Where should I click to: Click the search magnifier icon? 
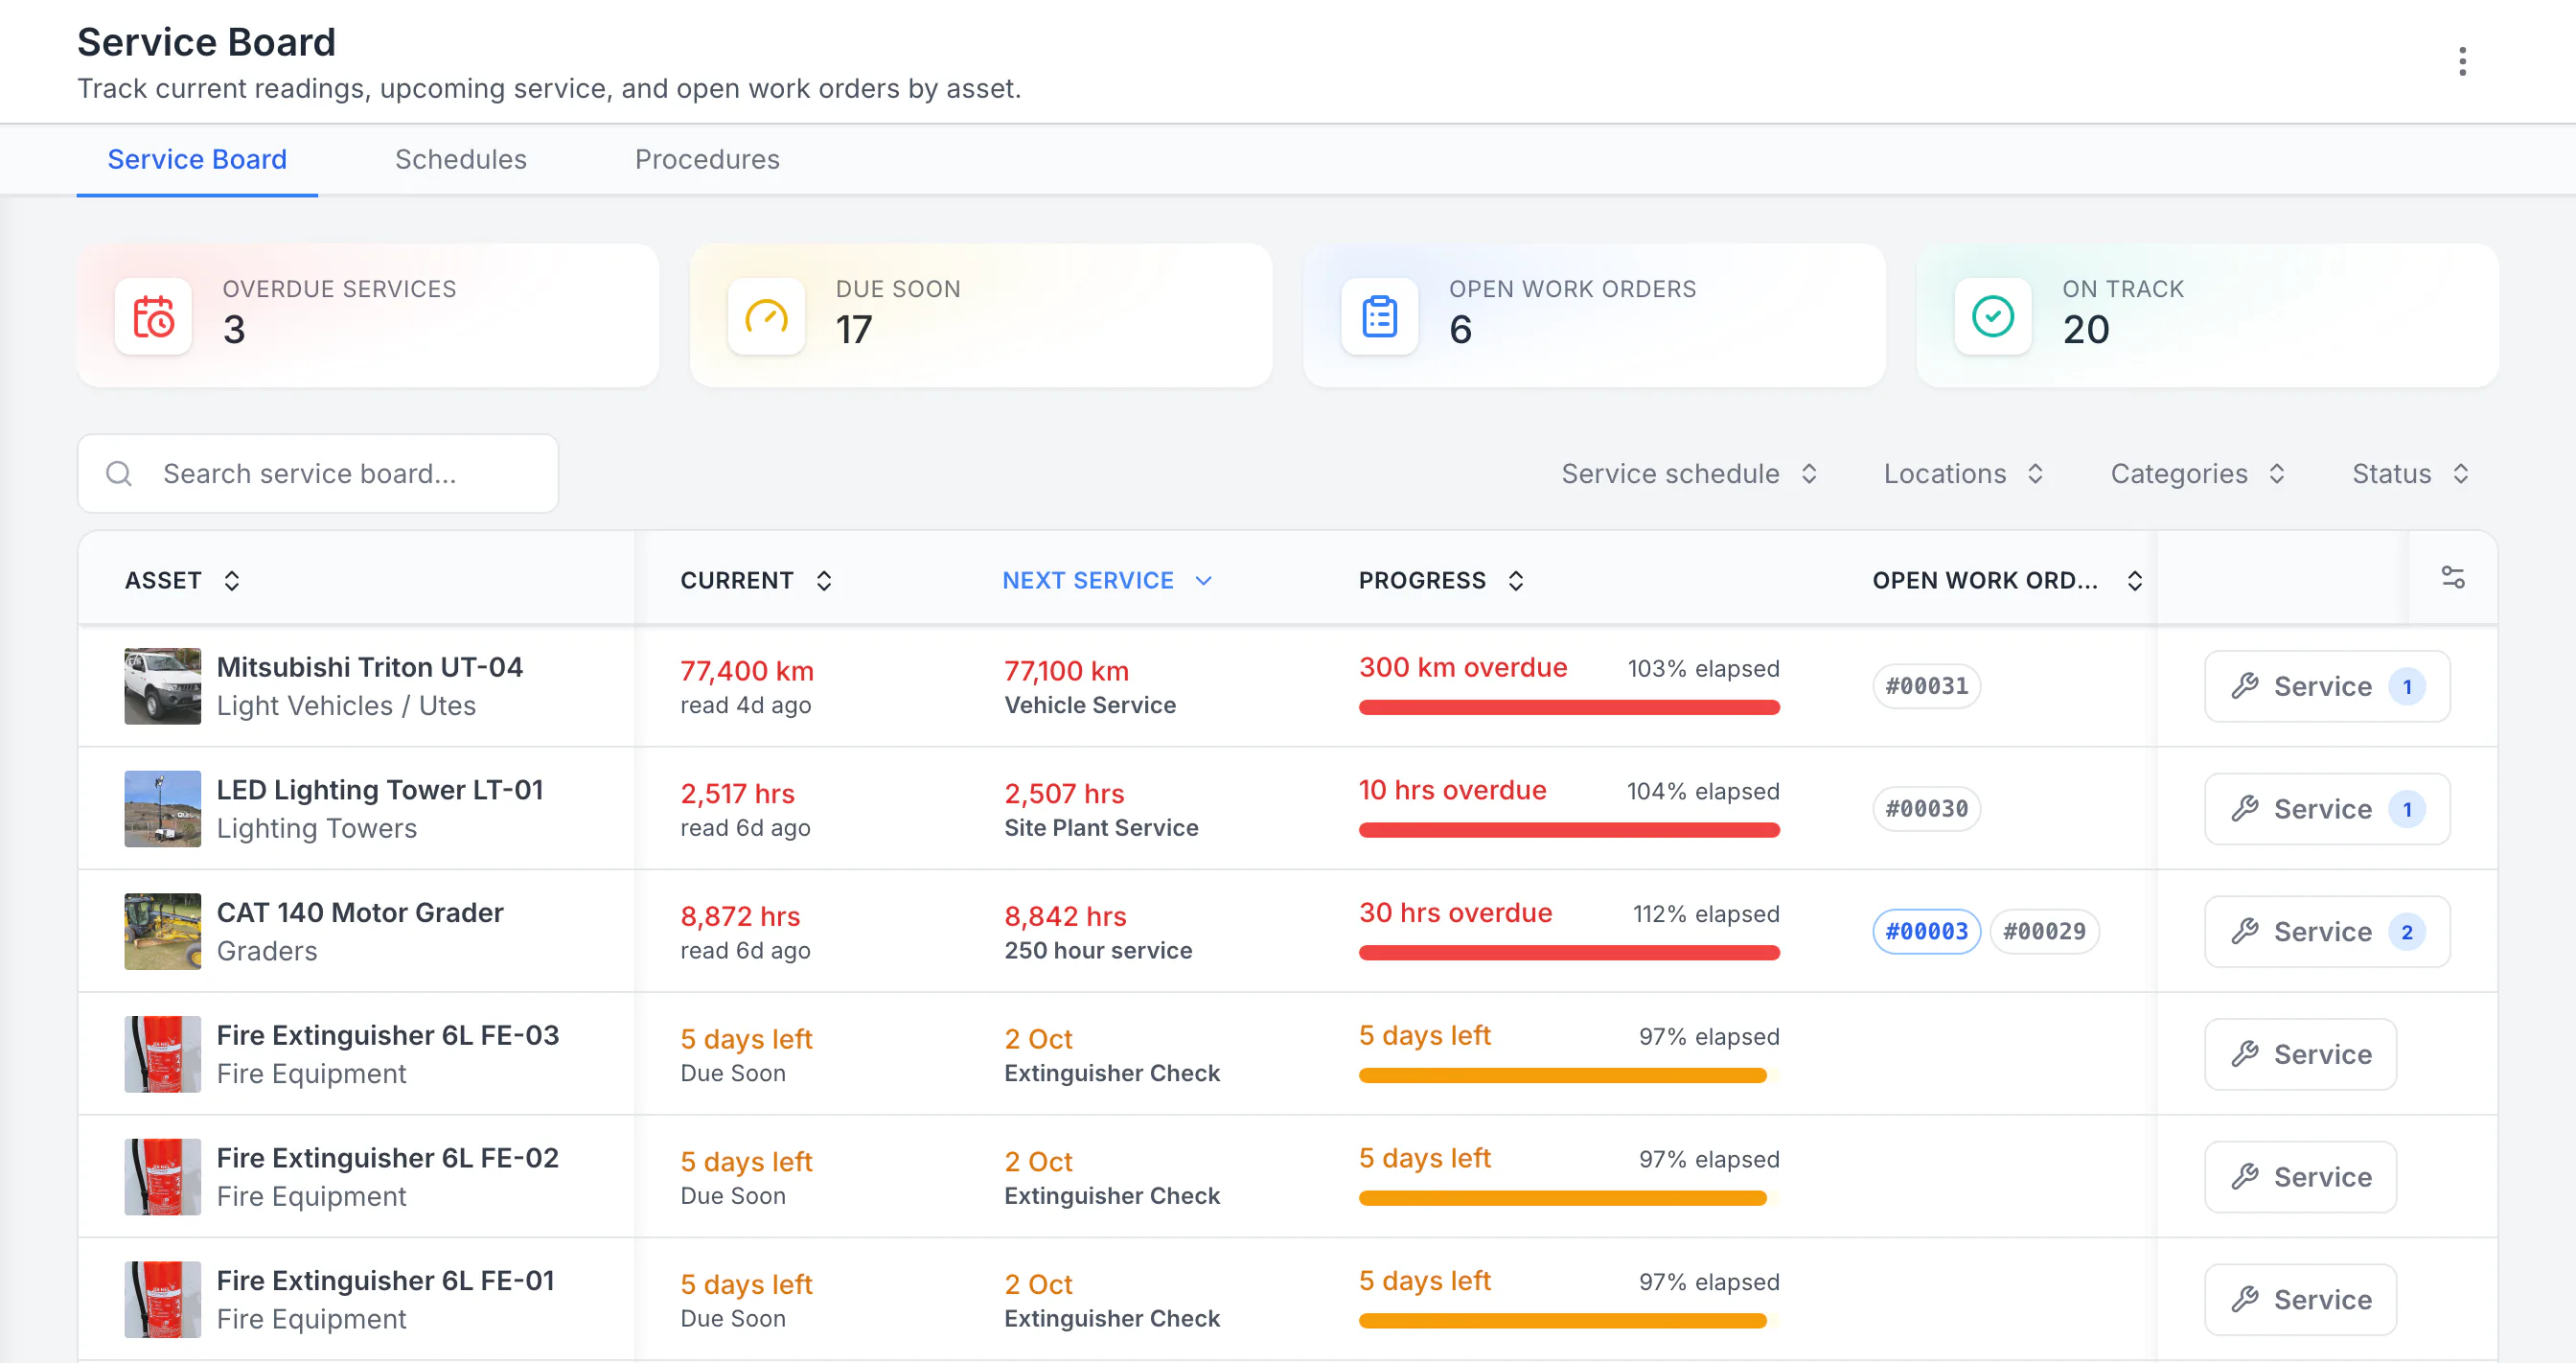119,473
